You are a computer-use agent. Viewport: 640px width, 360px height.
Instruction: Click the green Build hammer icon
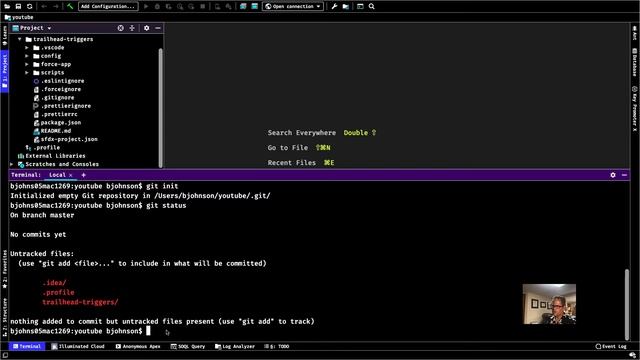click(x=70, y=7)
